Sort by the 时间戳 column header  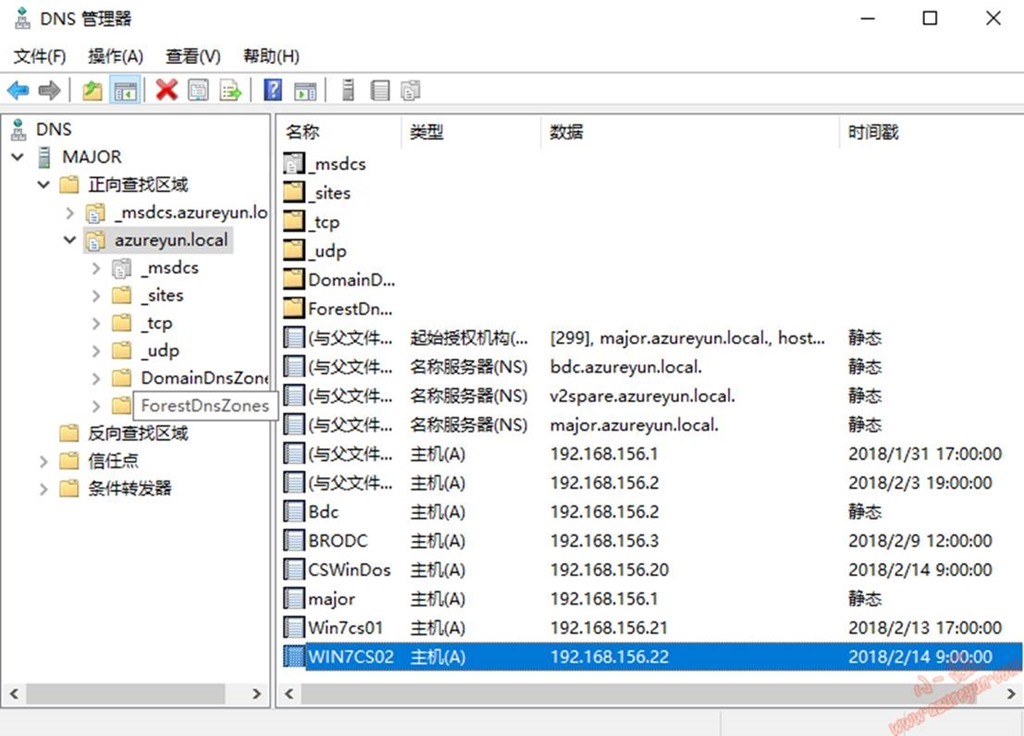coord(931,133)
